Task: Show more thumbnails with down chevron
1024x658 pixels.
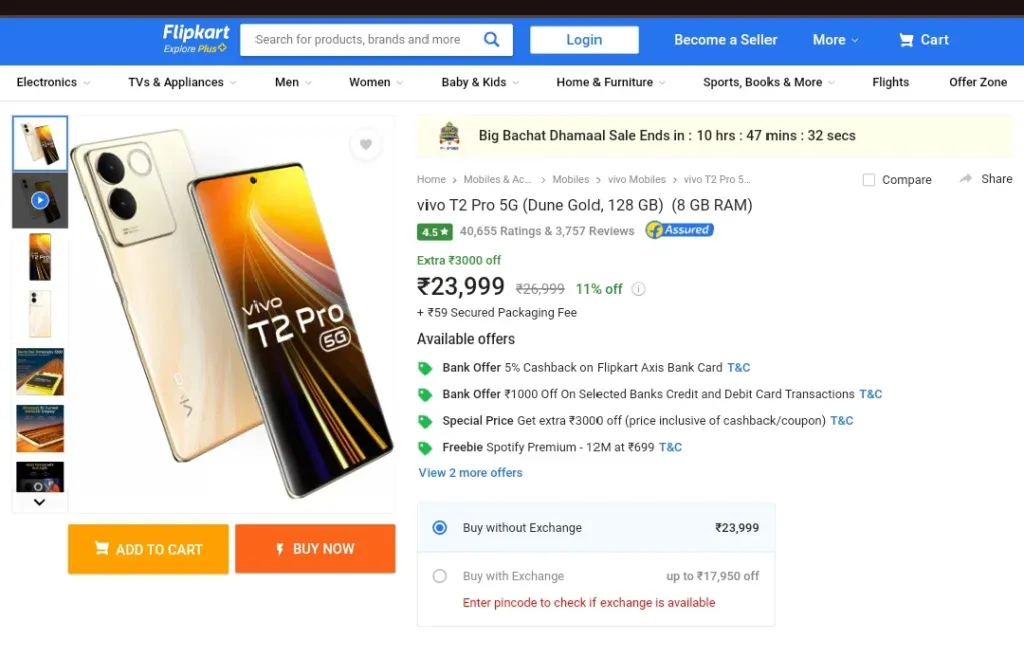Action: pos(39,502)
